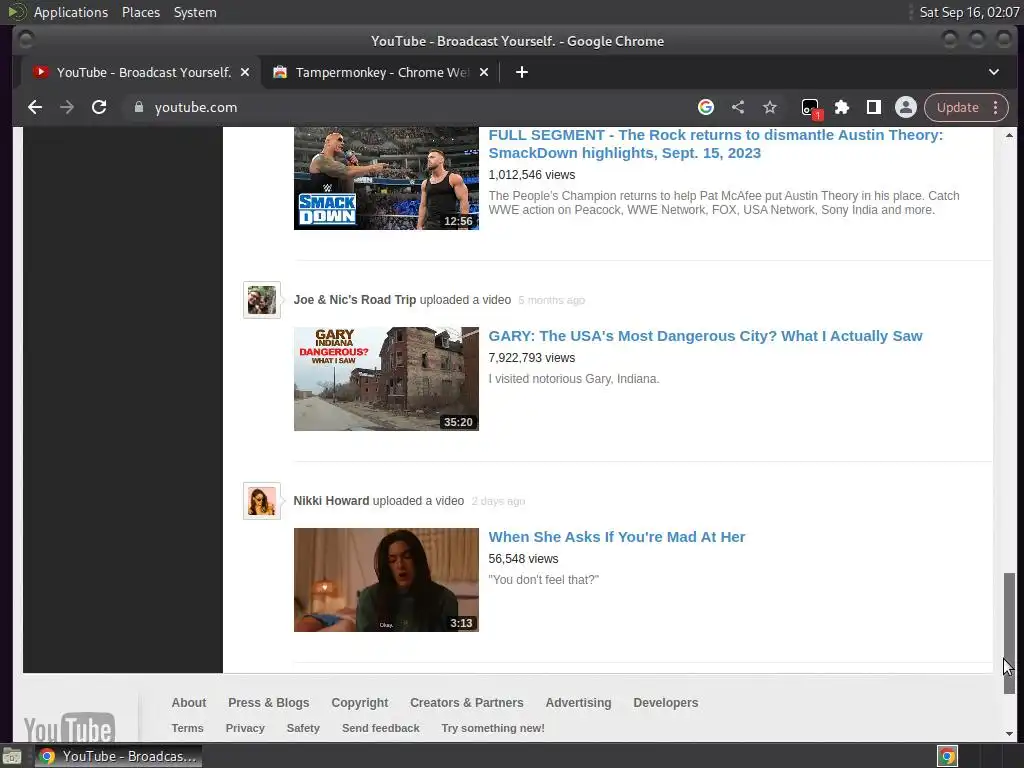This screenshot has width=1024, height=768.
Task: Click the page vertical scrollbar thumb
Action: click(x=1009, y=633)
